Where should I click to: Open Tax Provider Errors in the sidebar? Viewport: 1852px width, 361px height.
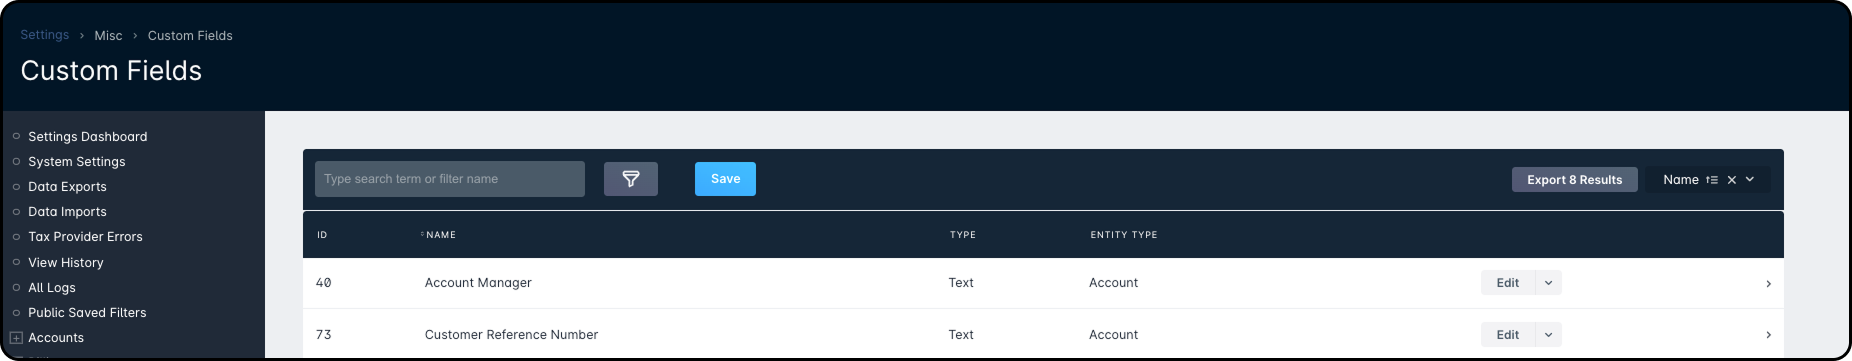[85, 237]
